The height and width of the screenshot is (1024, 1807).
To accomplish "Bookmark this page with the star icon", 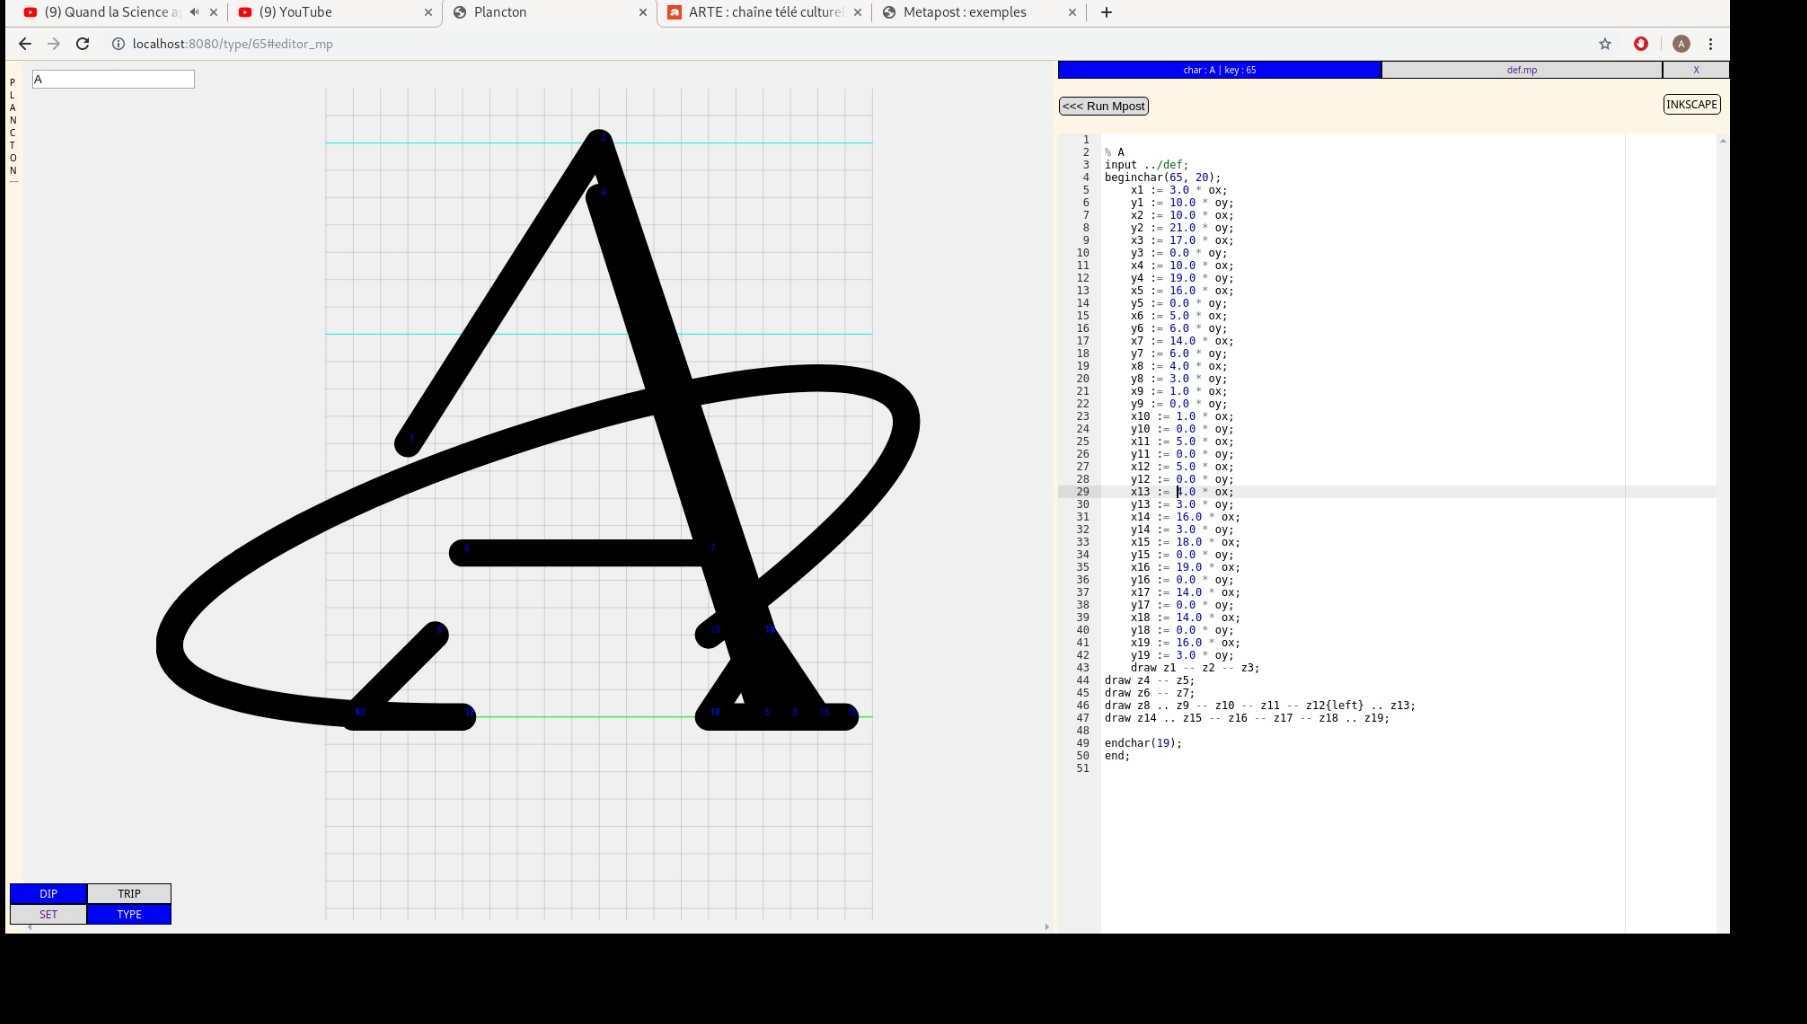I will pos(1605,44).
